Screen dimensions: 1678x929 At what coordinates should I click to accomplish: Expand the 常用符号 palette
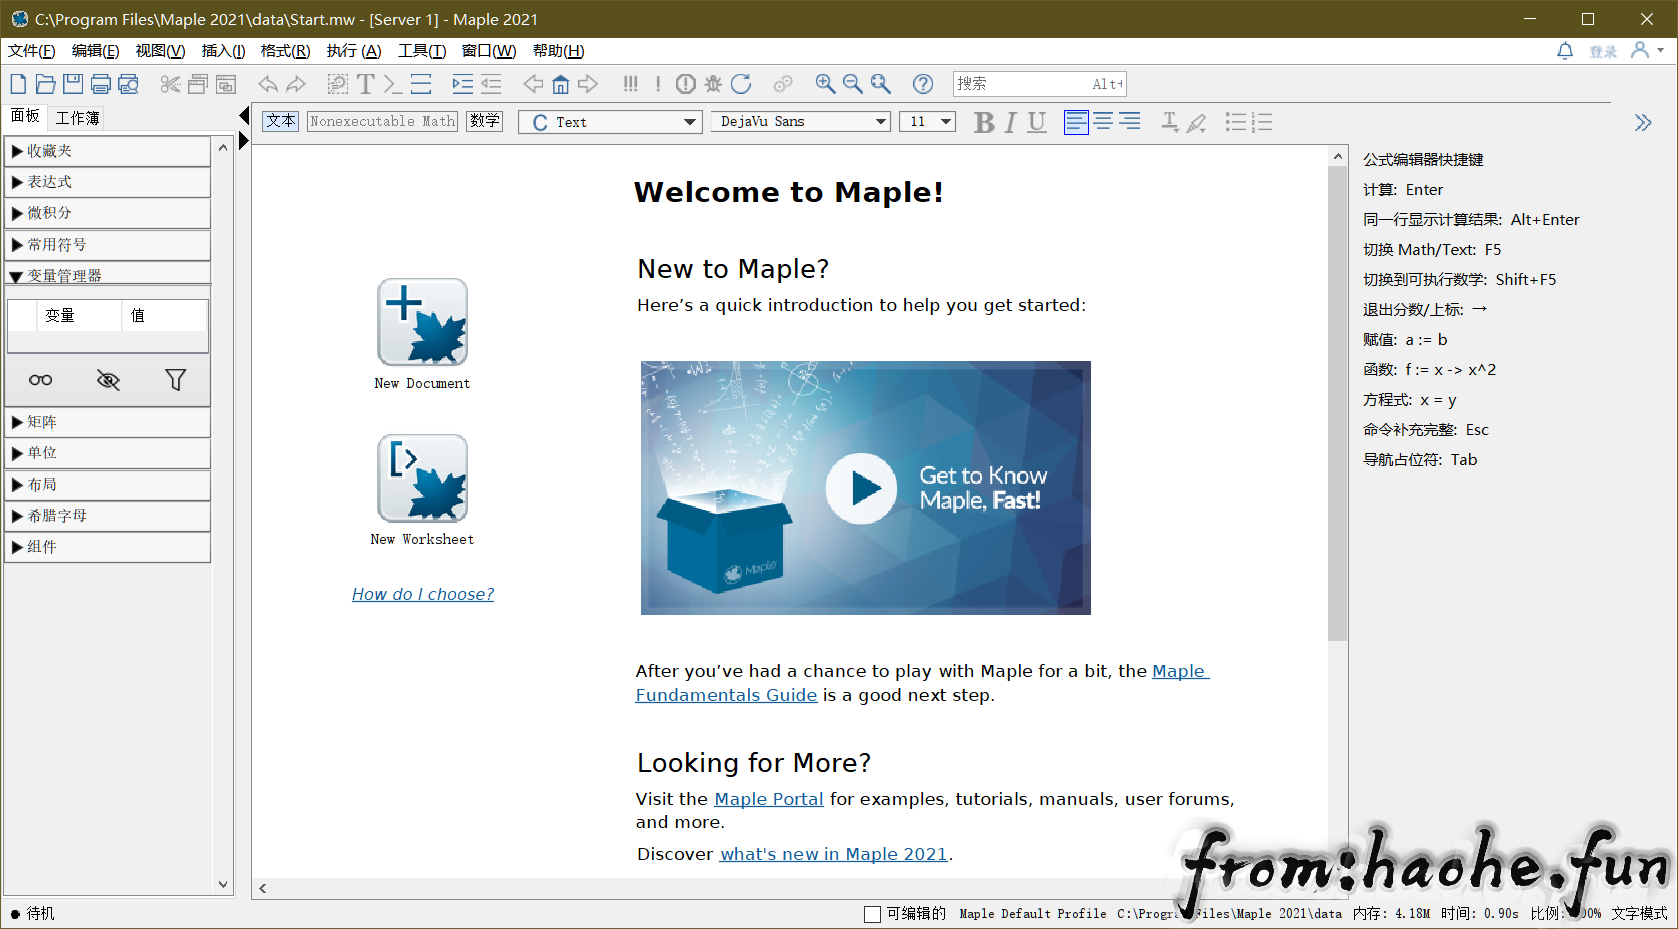tap(107, 245)
